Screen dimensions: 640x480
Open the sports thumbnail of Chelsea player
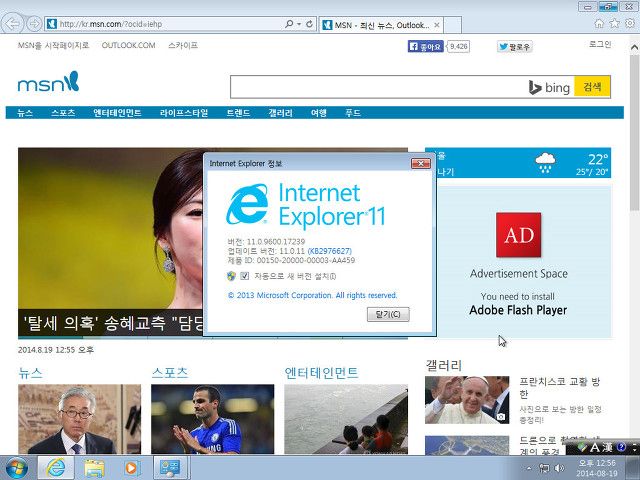tap(213, 419)
